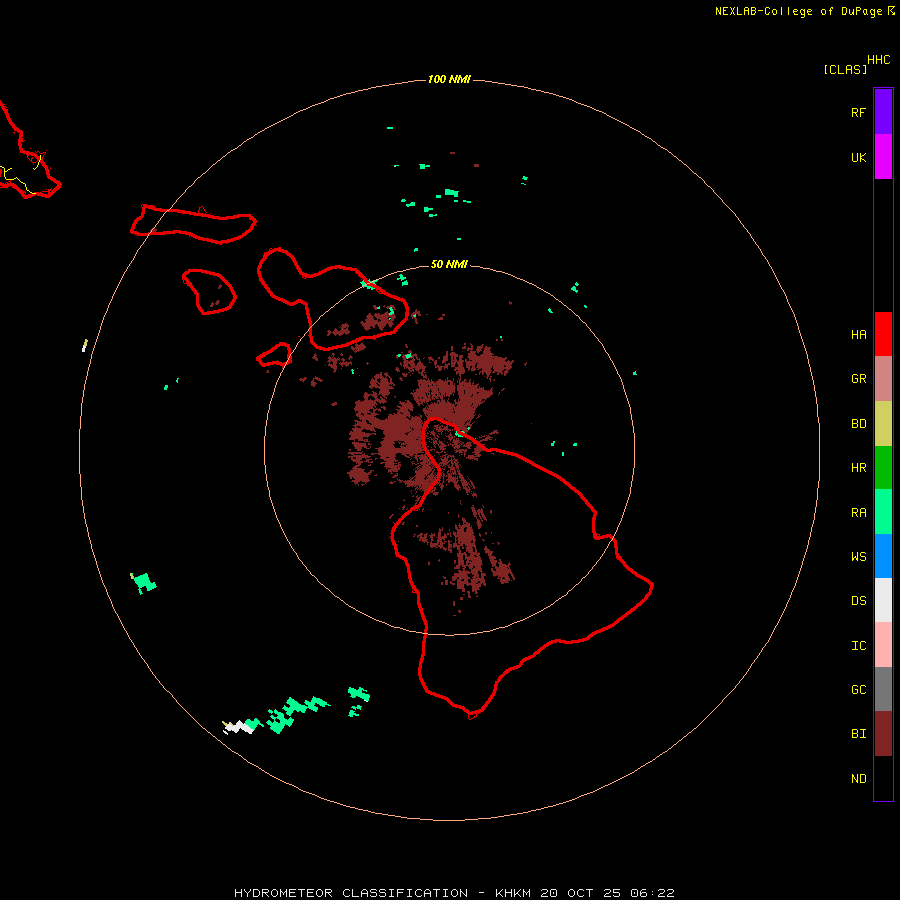Click the white dry-snow echo in the southwest
The image size is (900, 900).
pos(239,728)
